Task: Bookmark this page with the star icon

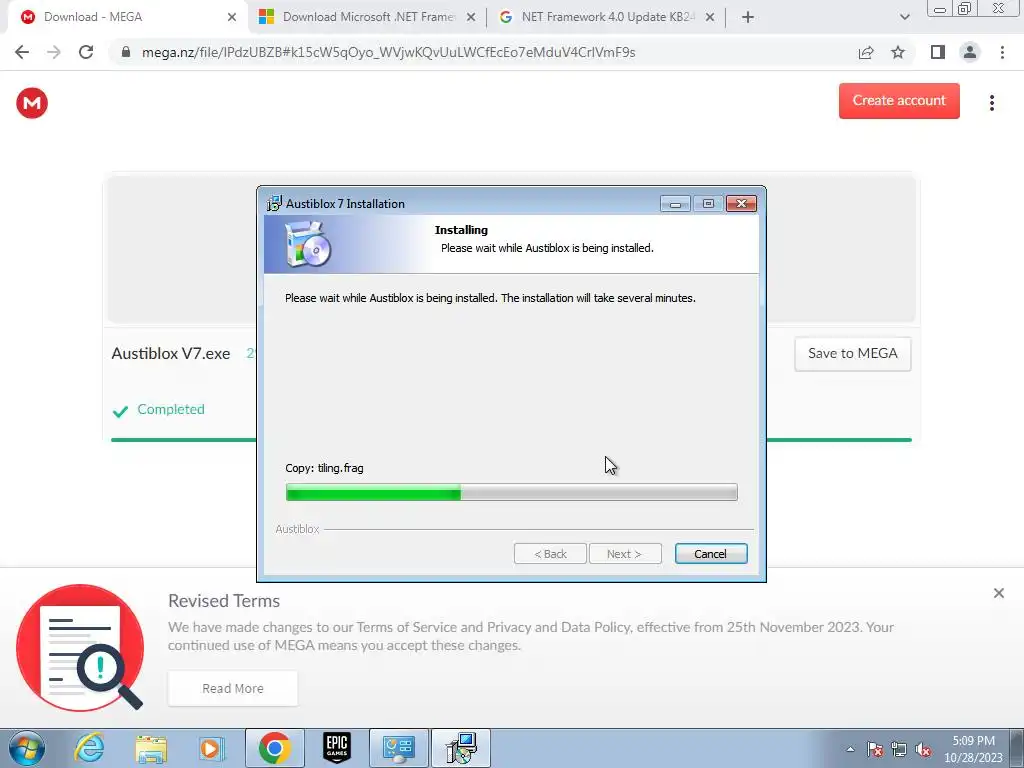Action: [x=898, y=52]
